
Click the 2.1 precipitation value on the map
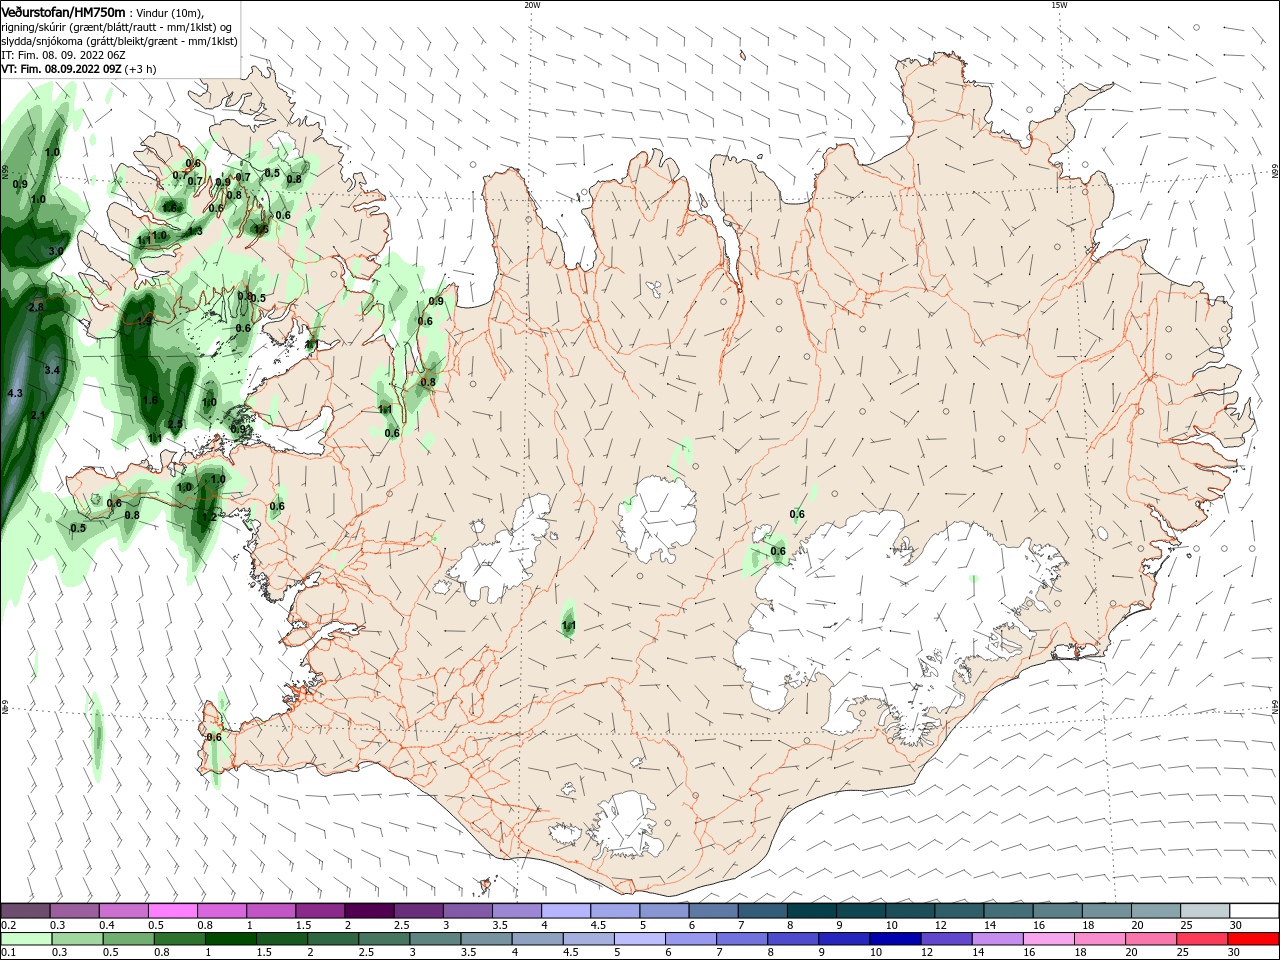38,415
